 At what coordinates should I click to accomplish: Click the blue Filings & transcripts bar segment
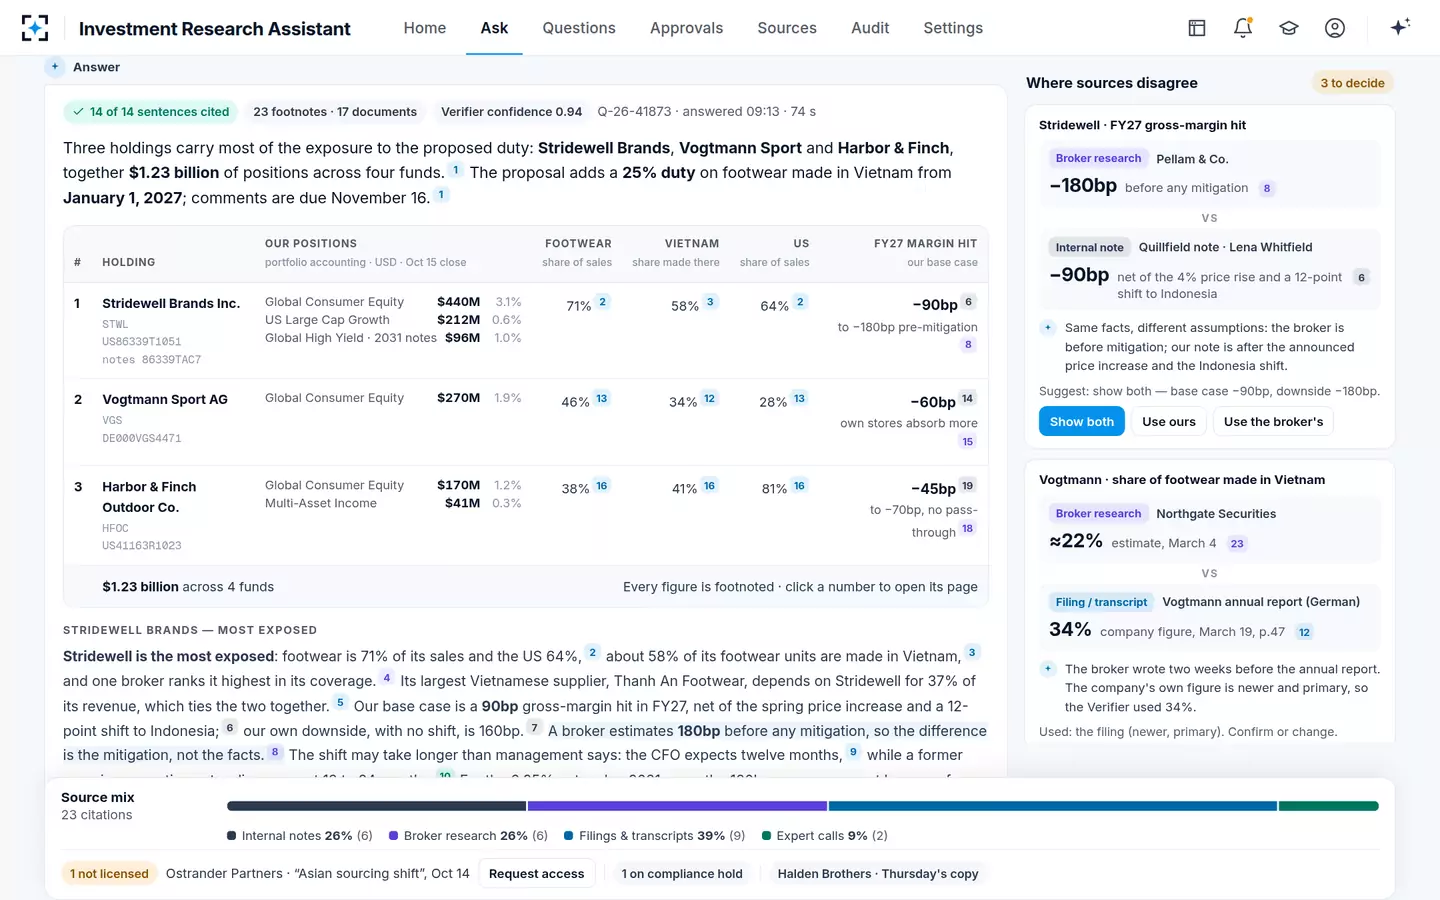[x=1052, y=806]
